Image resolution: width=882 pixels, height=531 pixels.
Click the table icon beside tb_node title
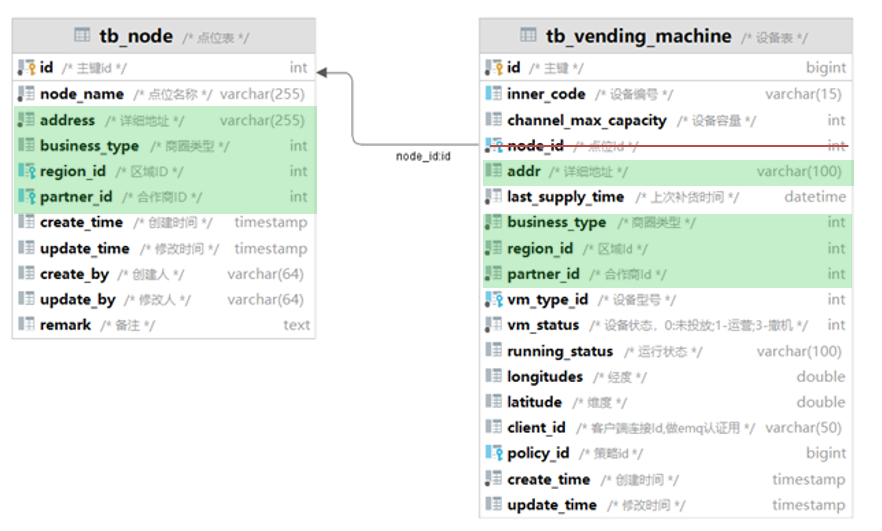point(82,36)
